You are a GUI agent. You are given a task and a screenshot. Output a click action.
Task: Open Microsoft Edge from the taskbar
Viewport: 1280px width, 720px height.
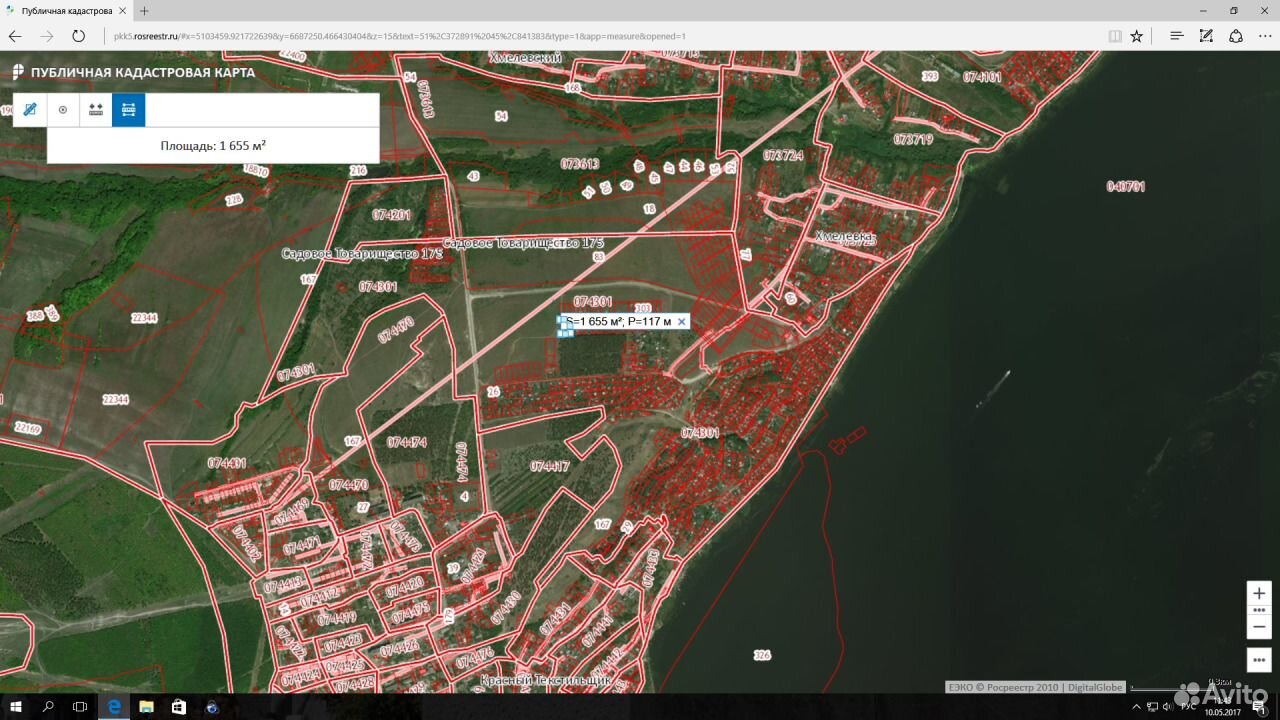click(114, 707)
